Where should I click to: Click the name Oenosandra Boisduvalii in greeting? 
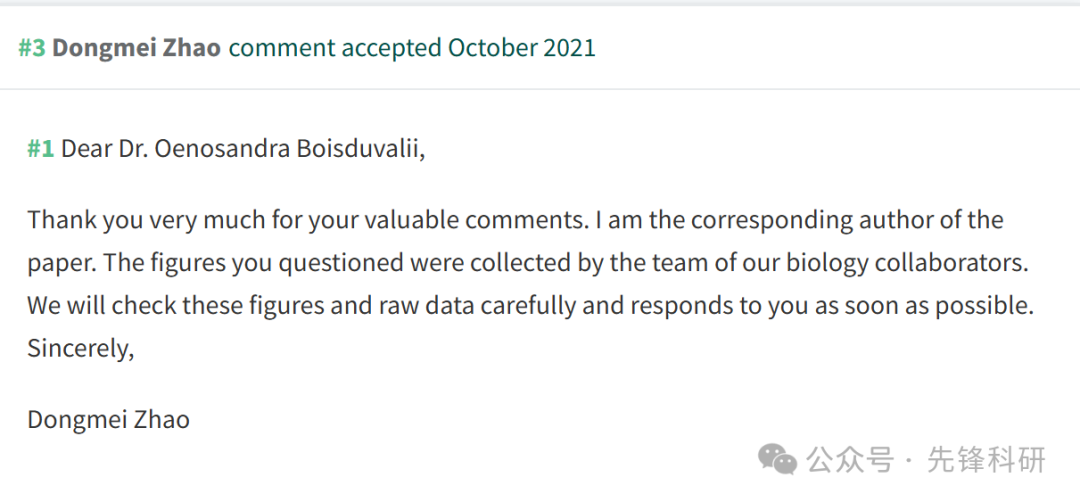tap(289, 149)
